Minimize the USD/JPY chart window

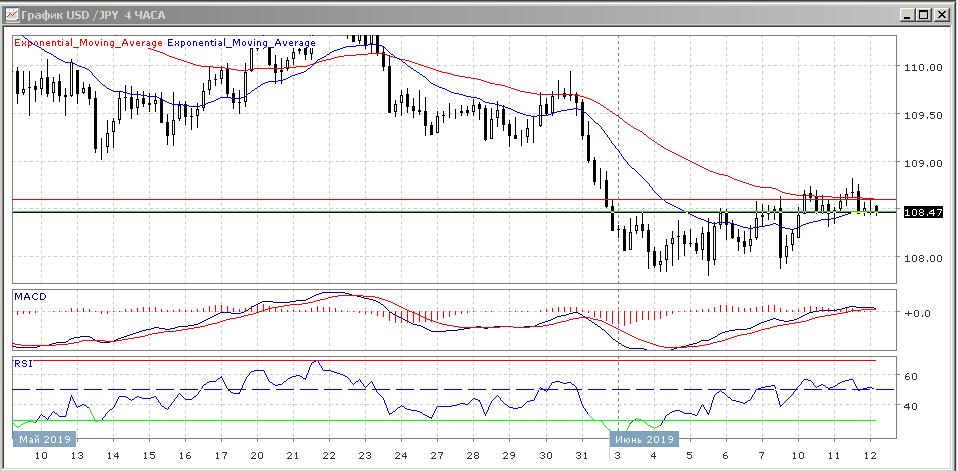(x=904, y=14)
